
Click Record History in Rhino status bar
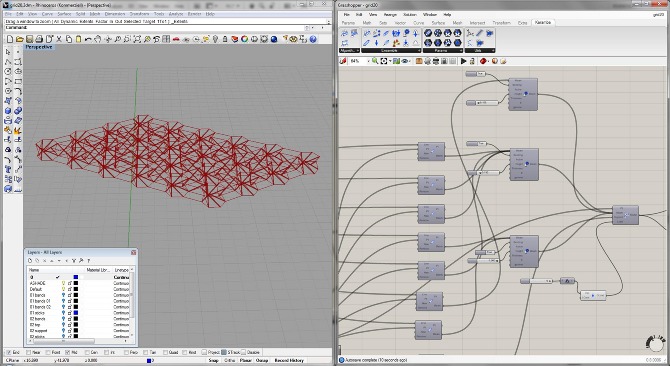pos(289,360)
